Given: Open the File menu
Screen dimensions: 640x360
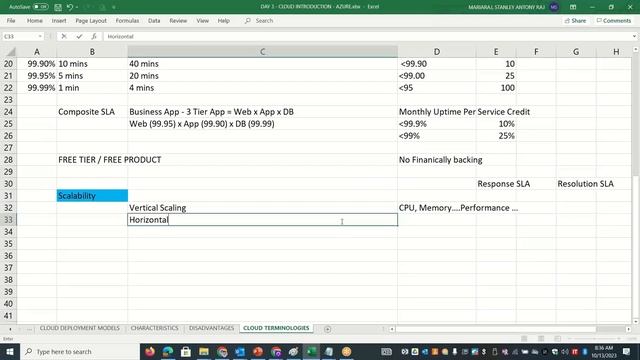Looking at the screenshot, I should pos(11,20).
